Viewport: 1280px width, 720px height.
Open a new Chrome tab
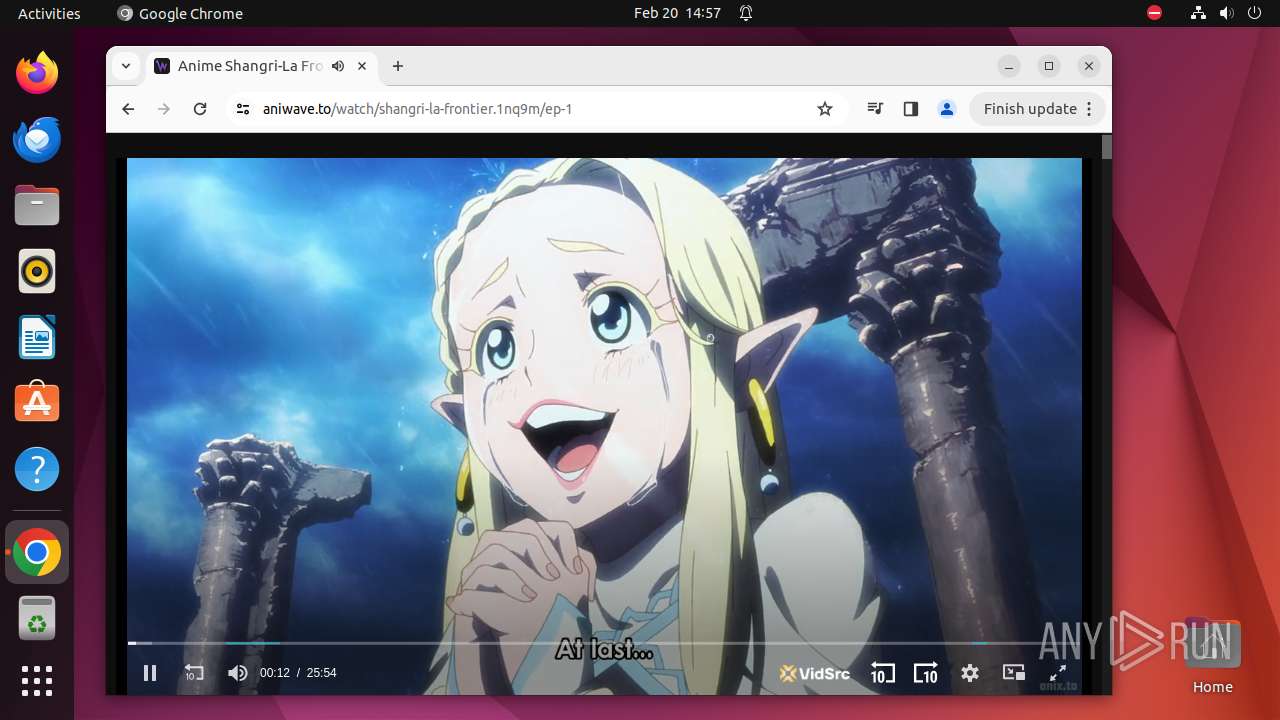pyautogui.click(x=398, y=66)
